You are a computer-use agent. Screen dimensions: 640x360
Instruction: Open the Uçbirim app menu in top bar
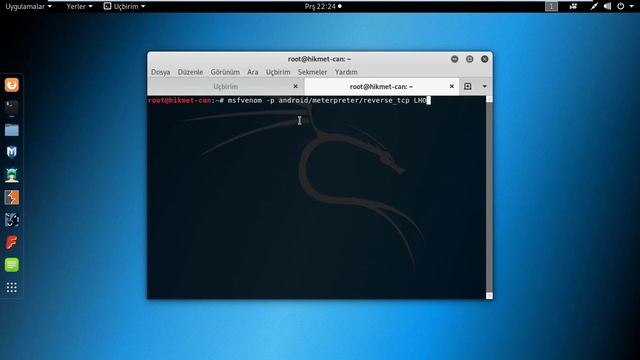[x=124, y=6]
